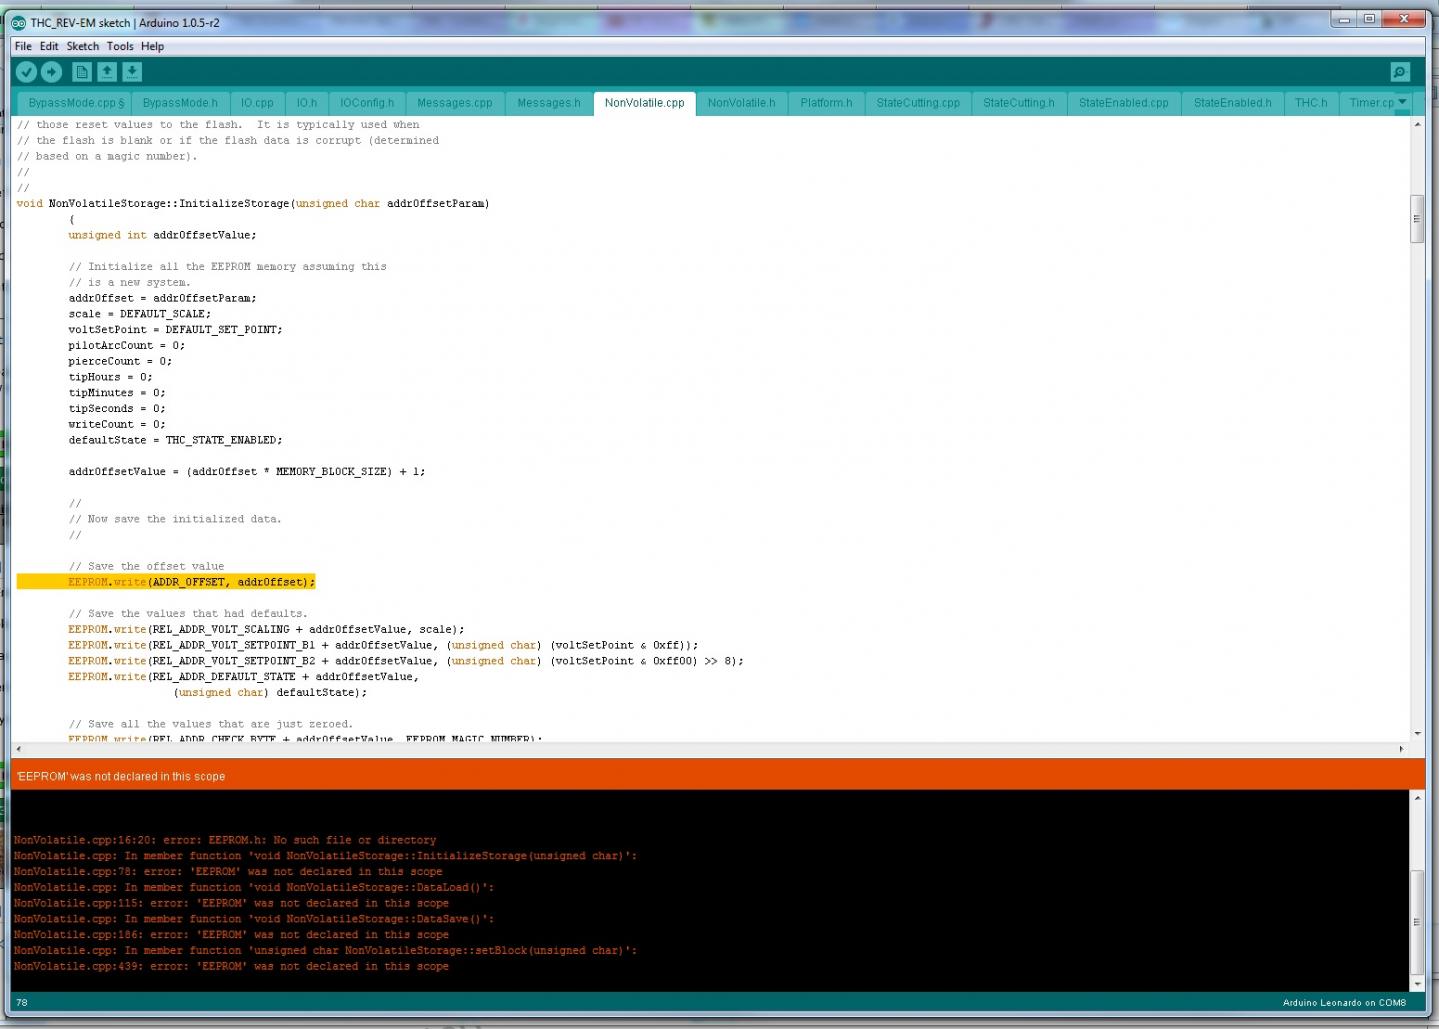The height and width of the screenshot is (1029, 1439).
Task: Click the Upload arrow icon
Action: pyautogui.click(x=52, y=72)
